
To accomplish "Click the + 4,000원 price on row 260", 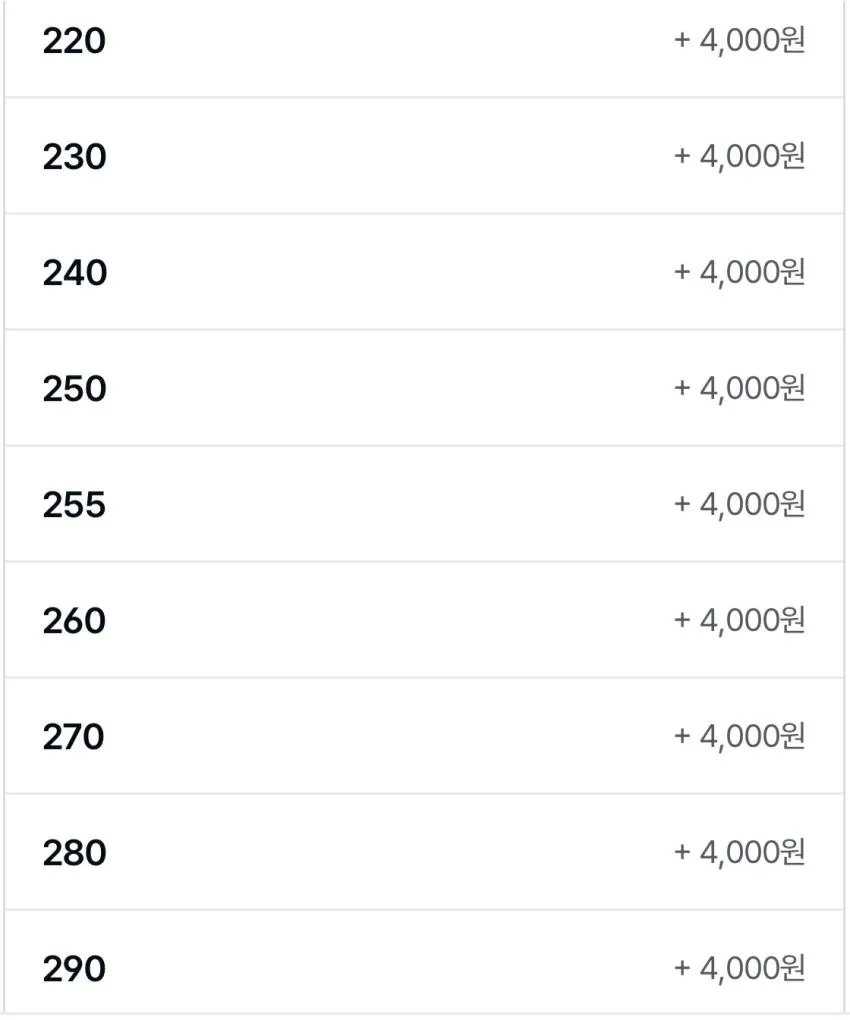I will pos(739,621).
